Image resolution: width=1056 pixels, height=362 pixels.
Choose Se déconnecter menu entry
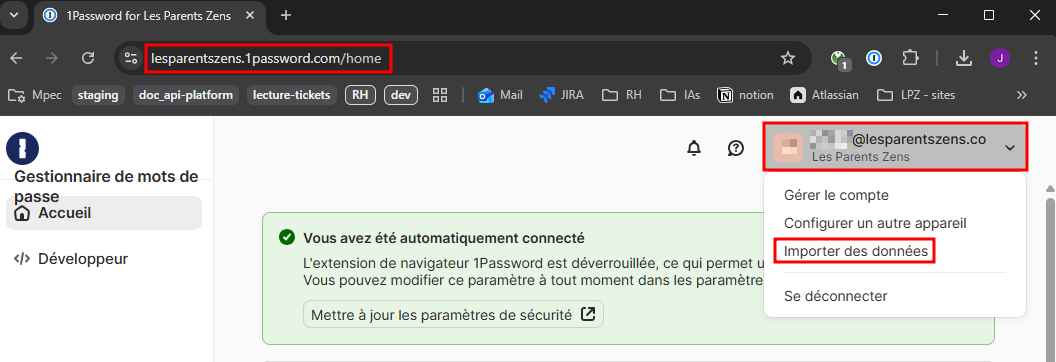point(836,296)
